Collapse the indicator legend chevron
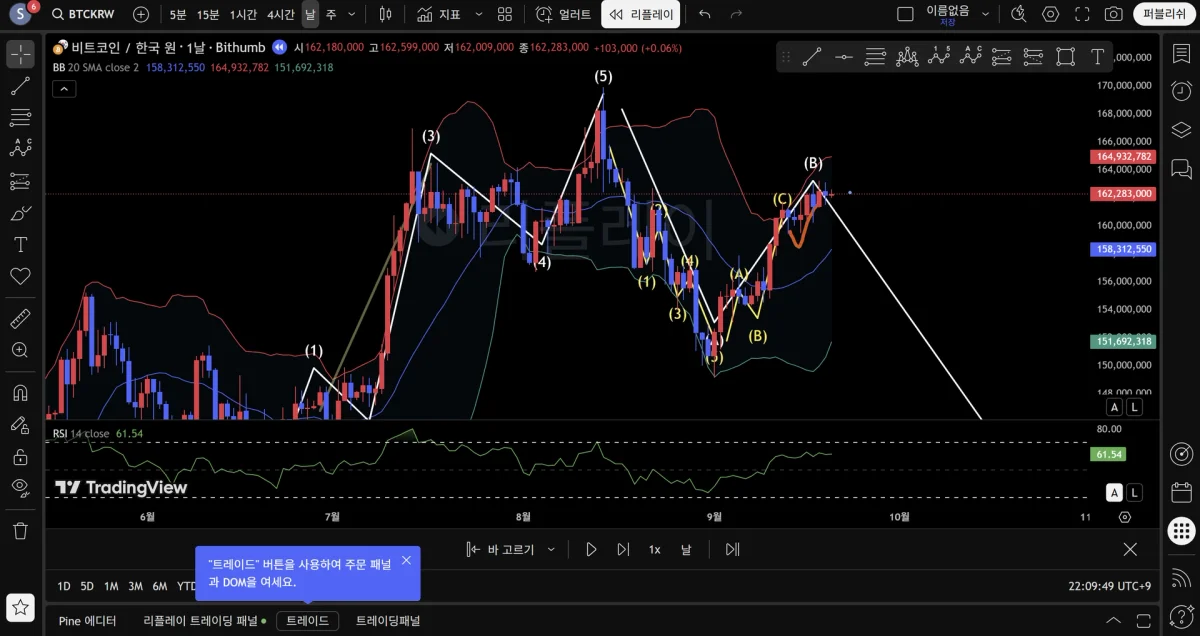 pyautogui.click(x=63, y=89)
